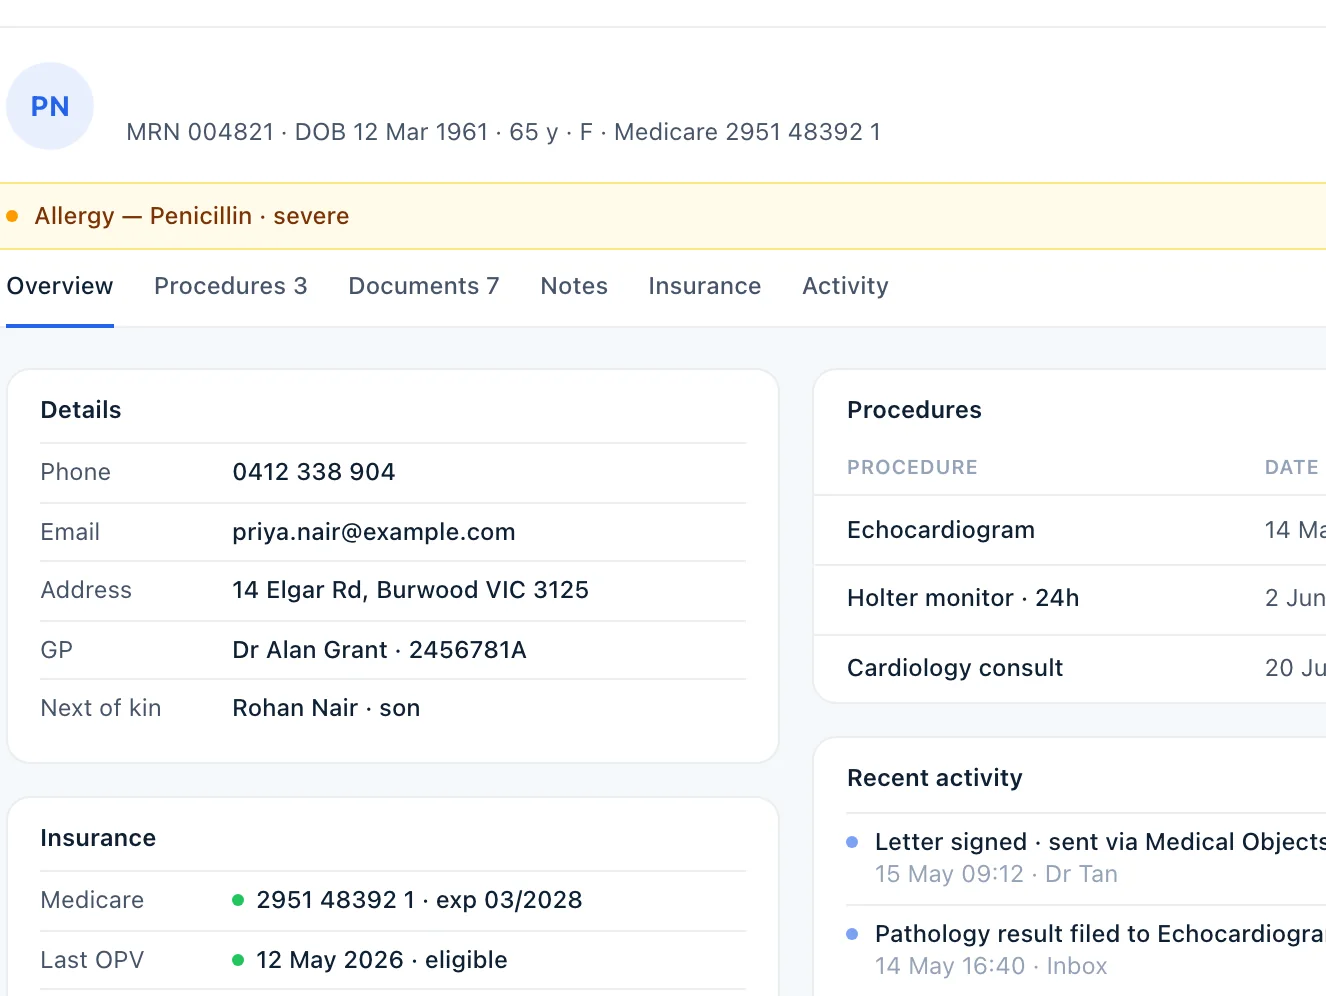Select phone number 0412 338 904

[314, 472]
